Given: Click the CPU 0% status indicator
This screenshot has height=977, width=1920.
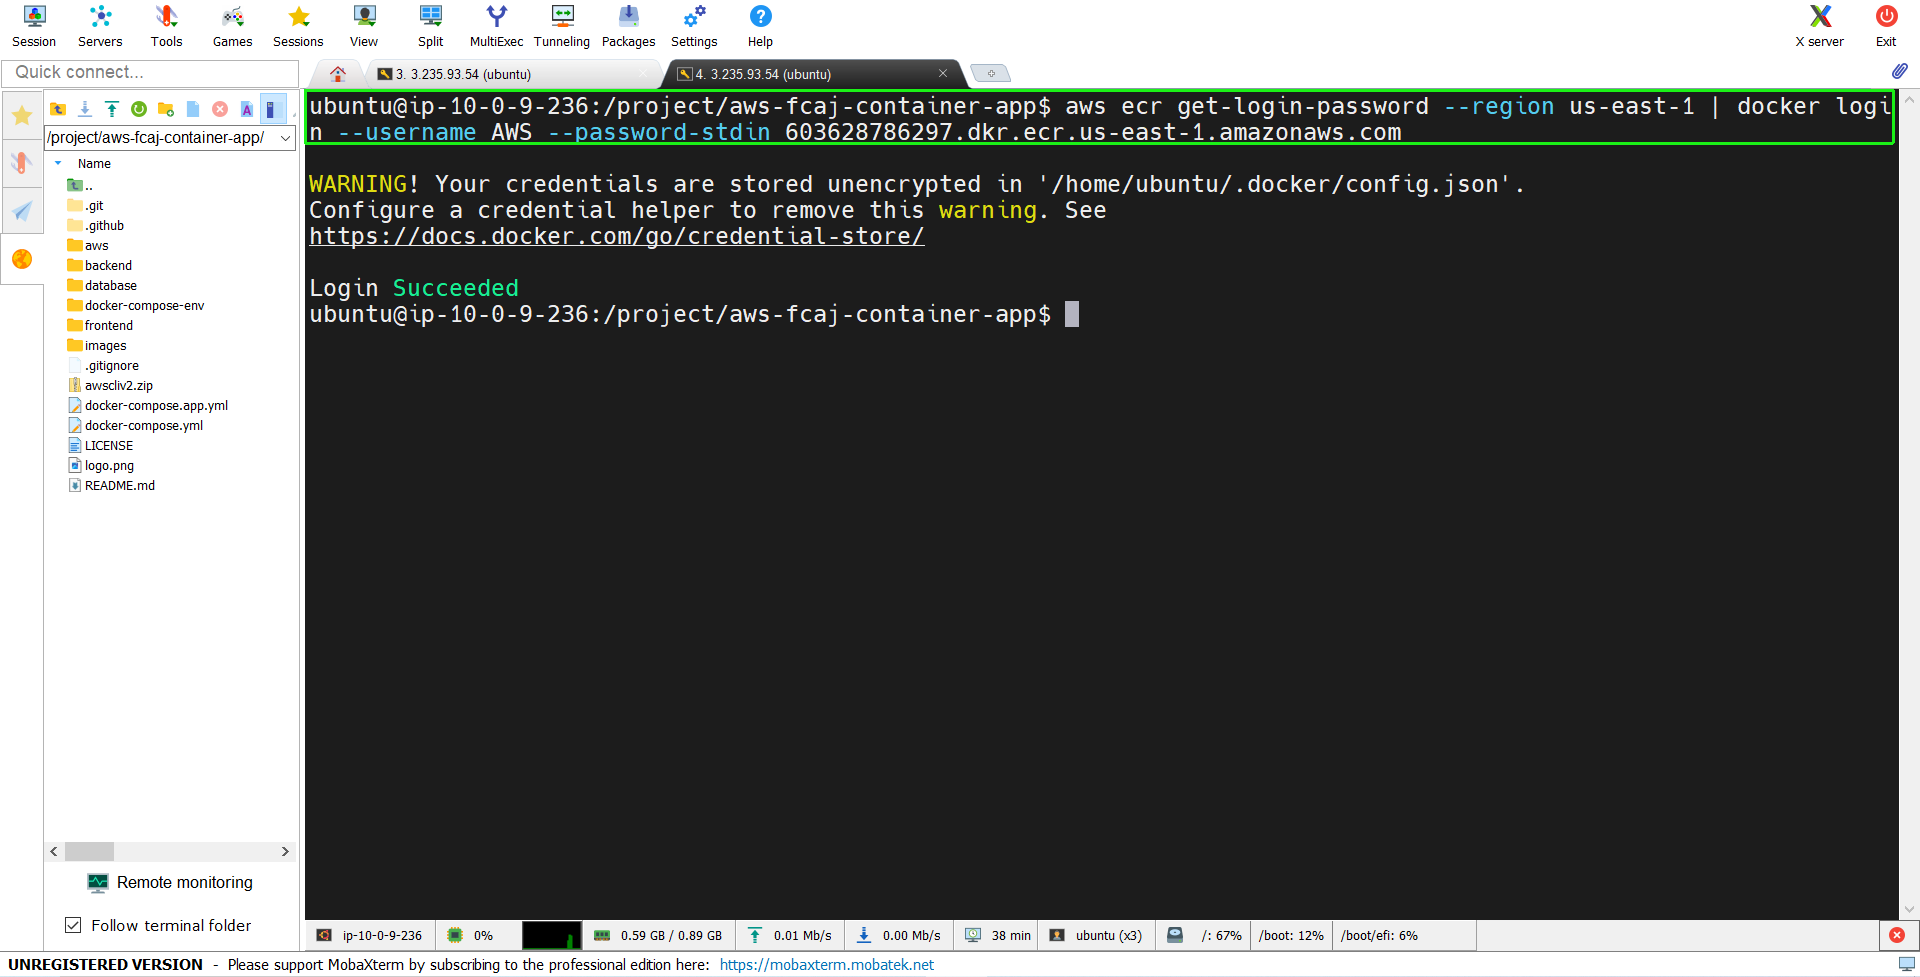Looking at the screenshot, I should 470,935.
